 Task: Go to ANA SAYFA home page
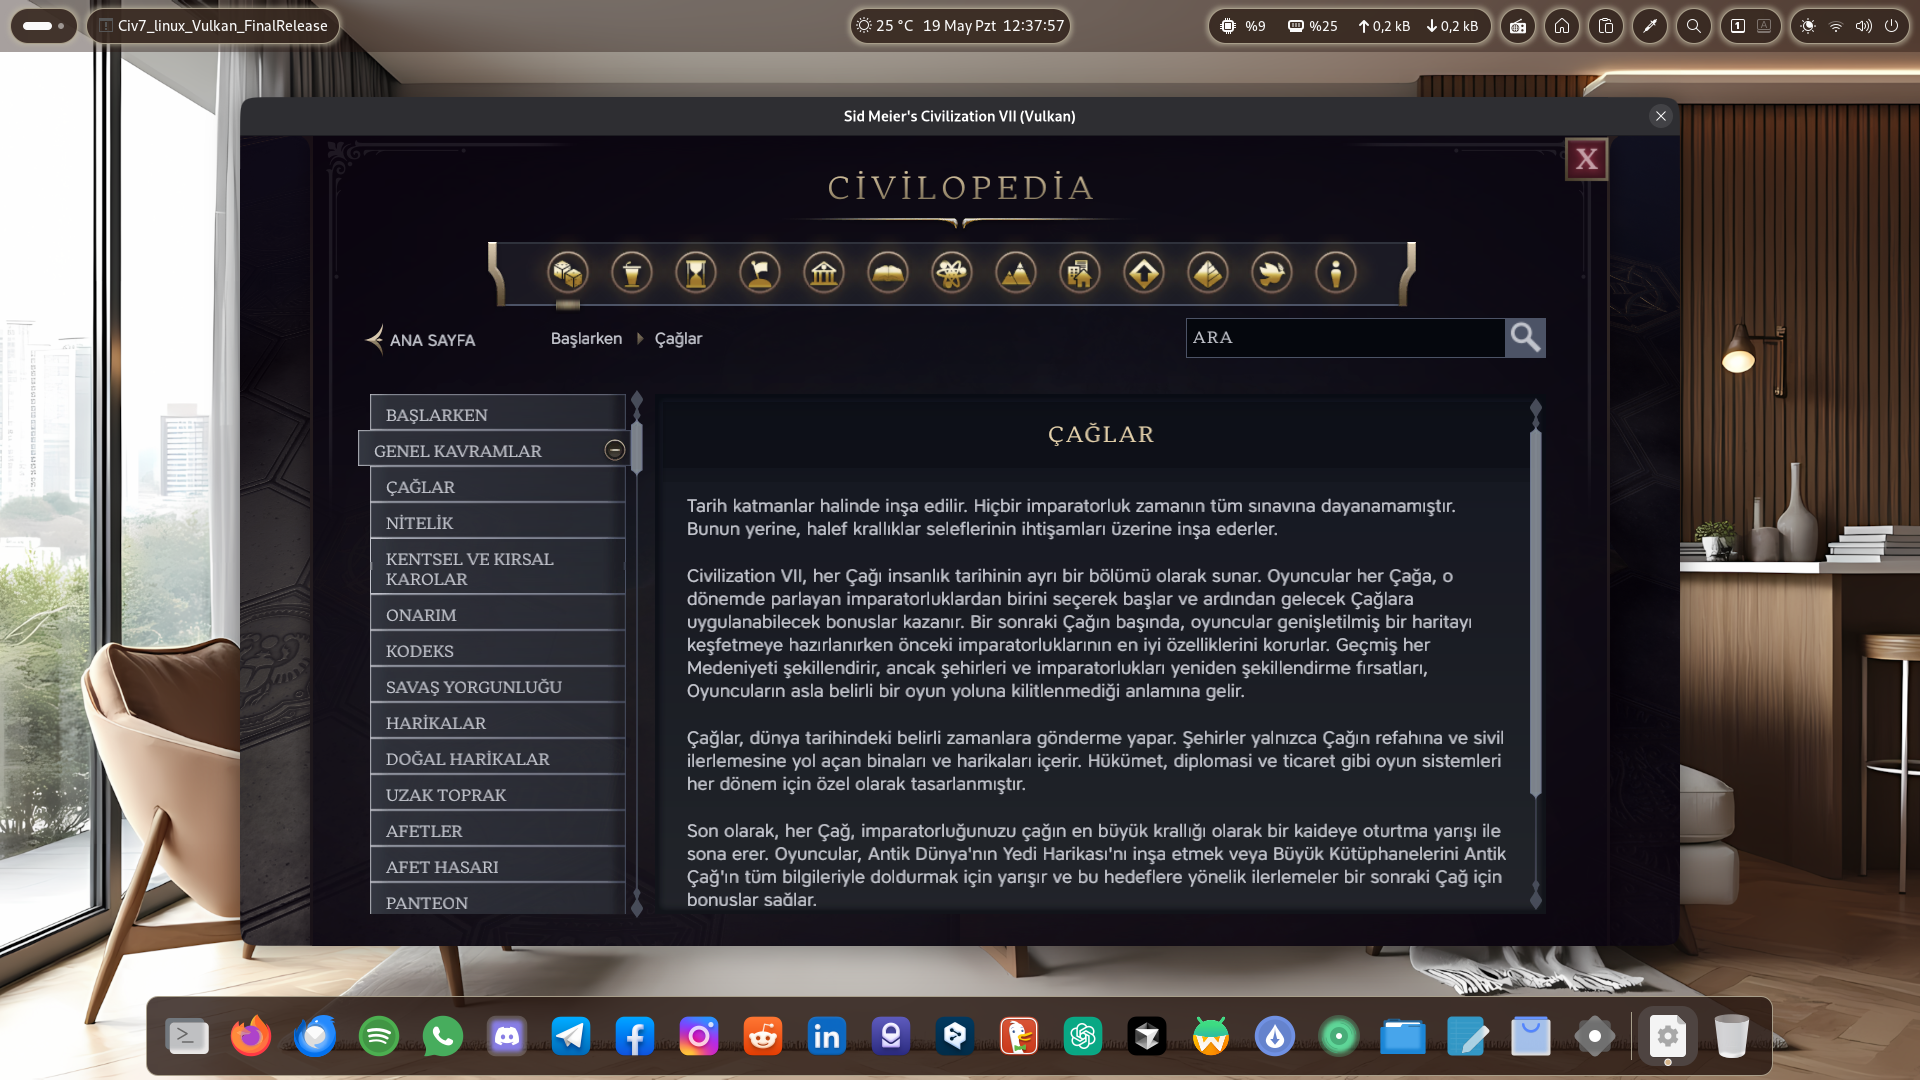pos(421,340)
